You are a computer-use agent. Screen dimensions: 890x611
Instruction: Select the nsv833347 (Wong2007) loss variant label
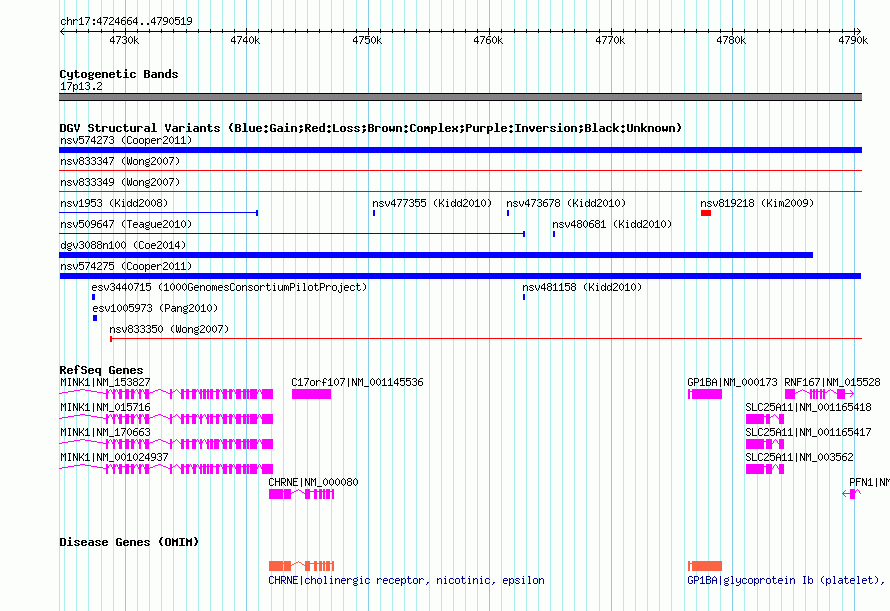[x=120, y=161]
